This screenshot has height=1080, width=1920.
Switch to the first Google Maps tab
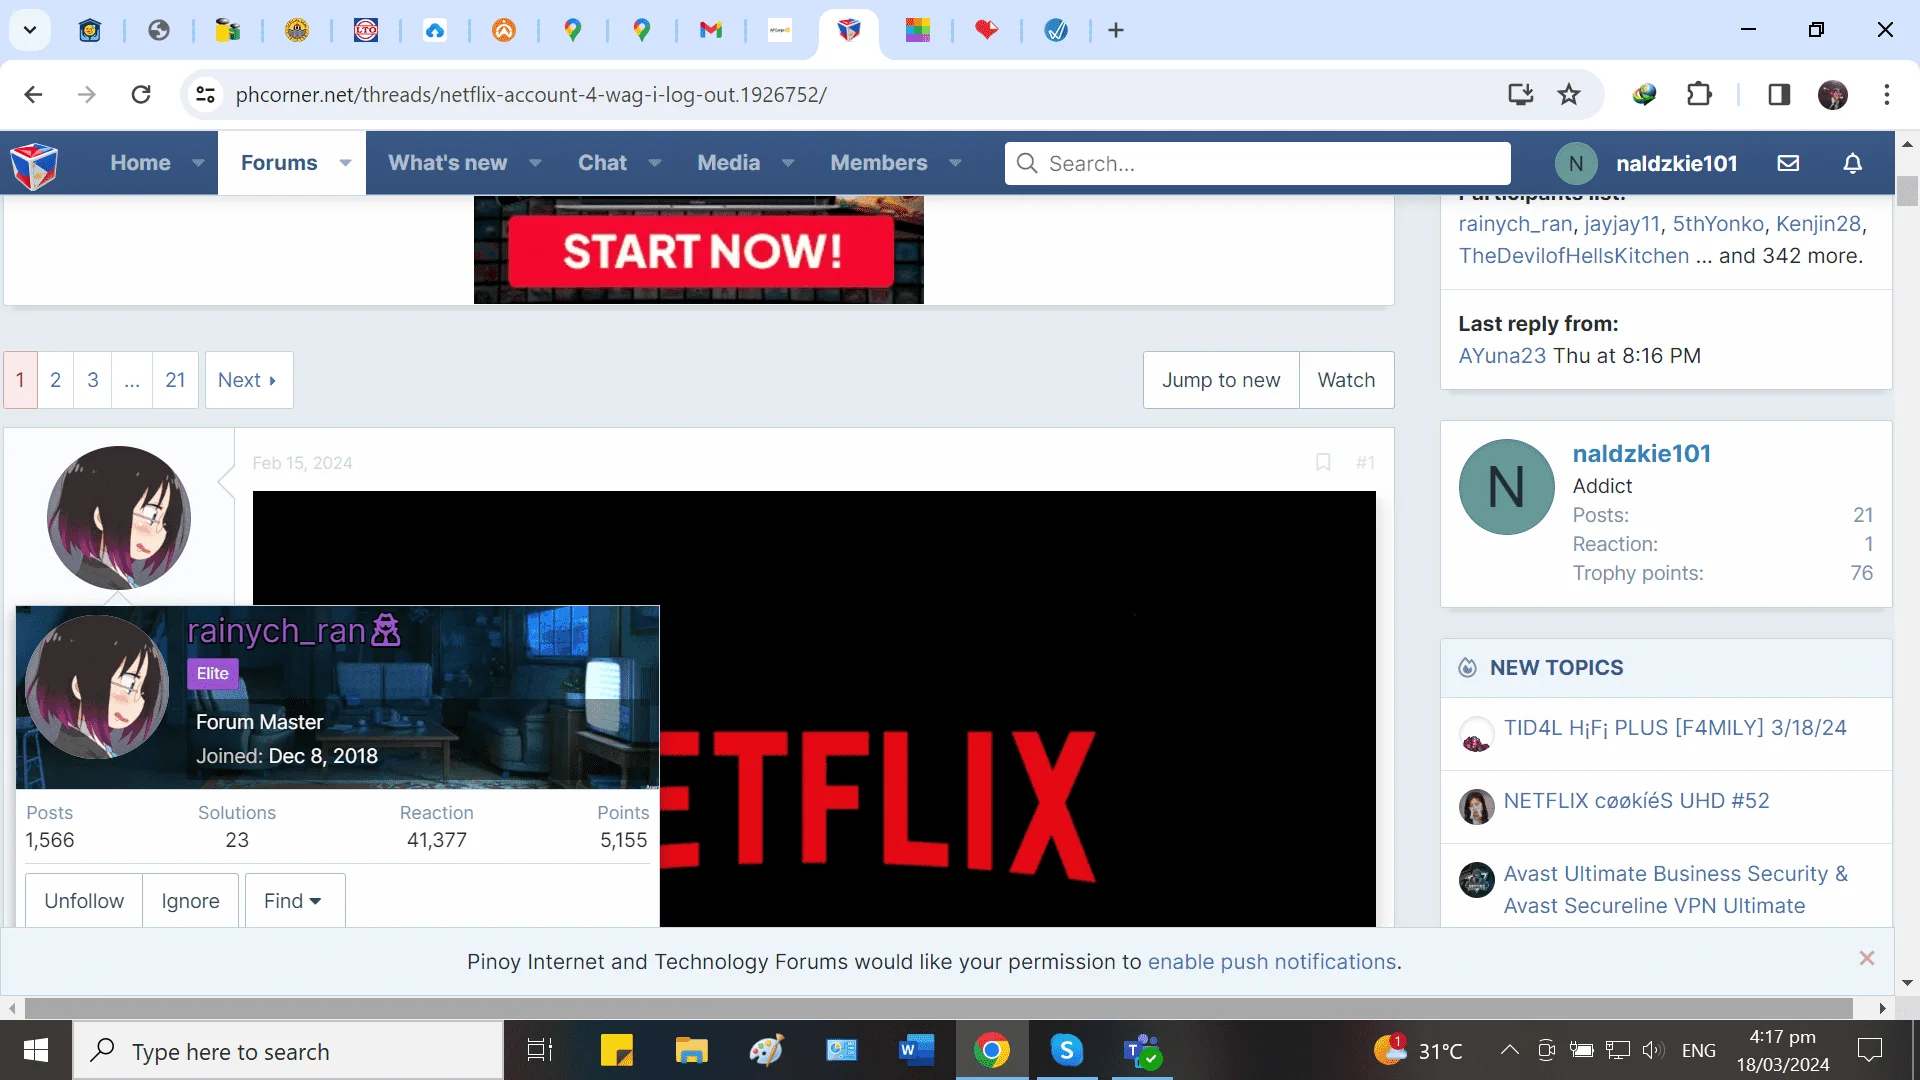click(572, 31)
